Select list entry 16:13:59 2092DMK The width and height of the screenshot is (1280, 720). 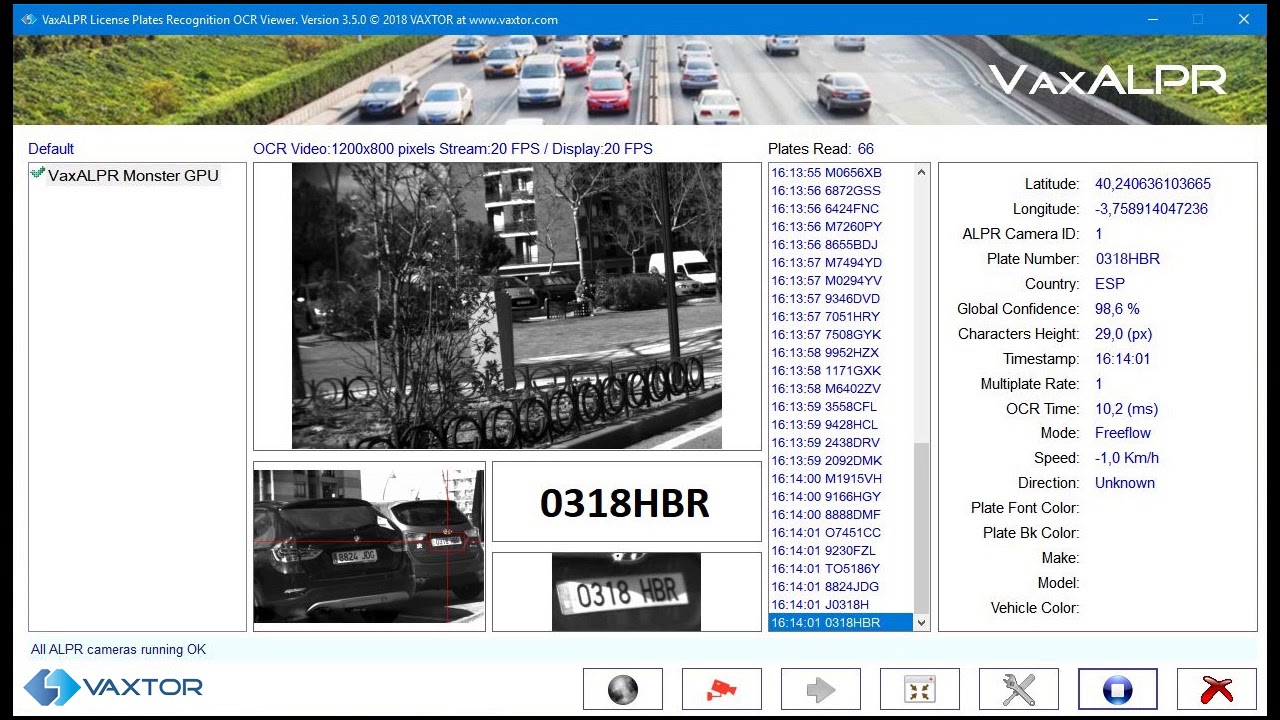841,460
